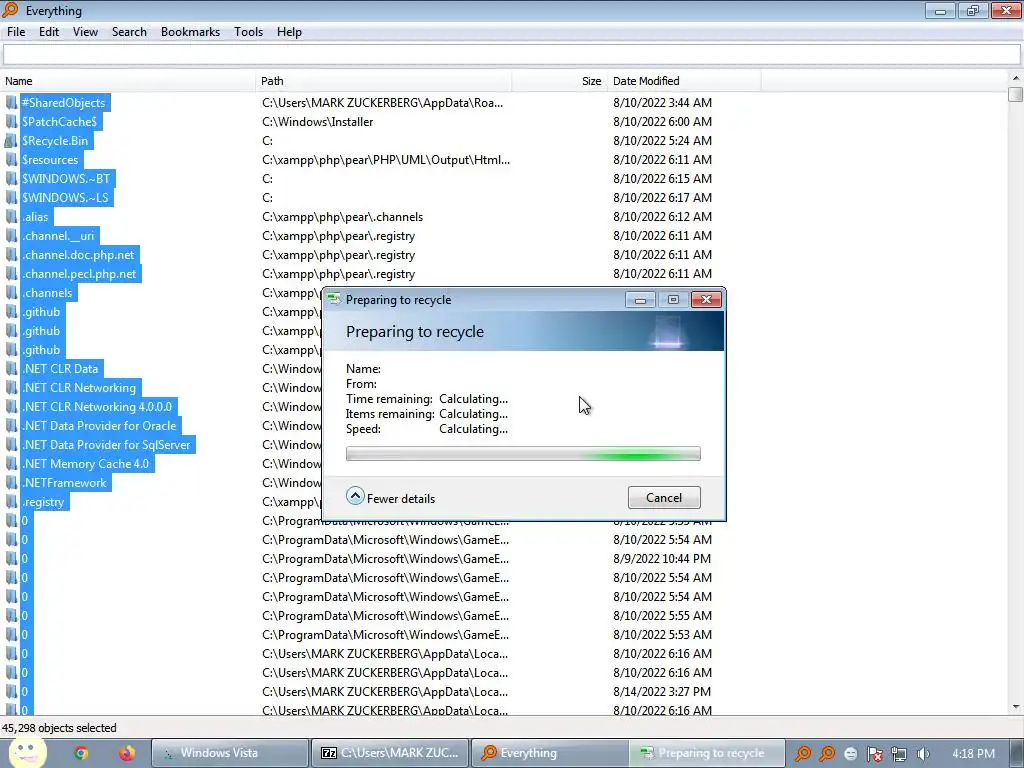Image resolution: width=1024 pixels, height=768 pixels.
Task: Click the 45,298 objects selected status text
Action: coord(59,728)
